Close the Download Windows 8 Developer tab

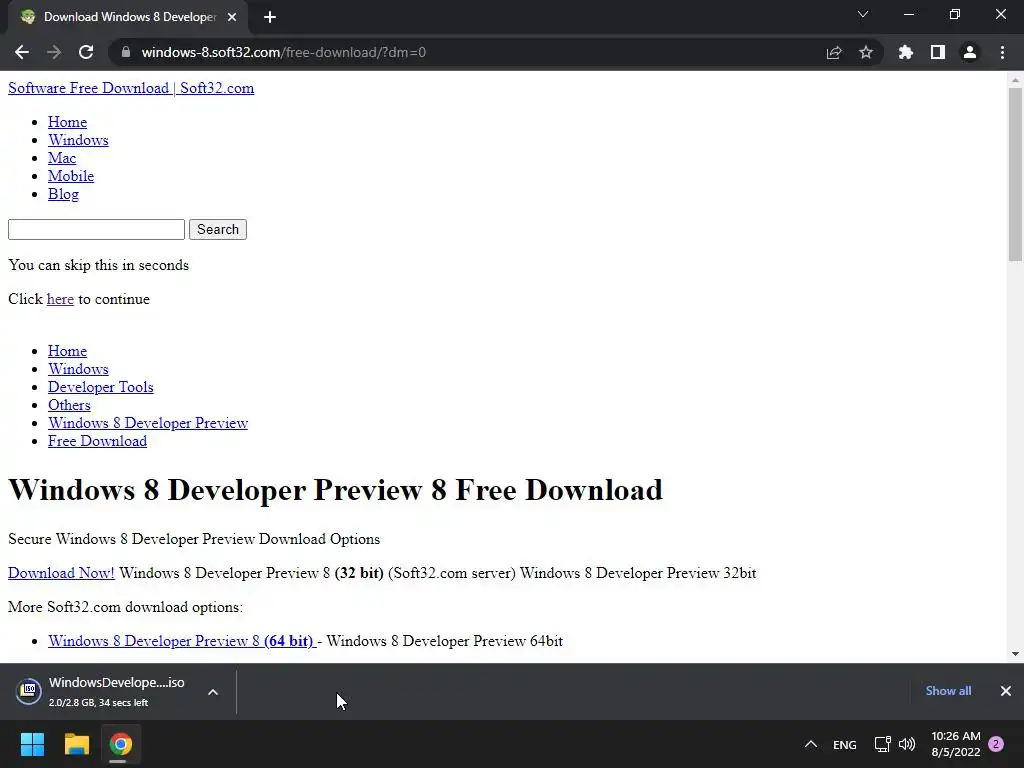pos(232,17)
